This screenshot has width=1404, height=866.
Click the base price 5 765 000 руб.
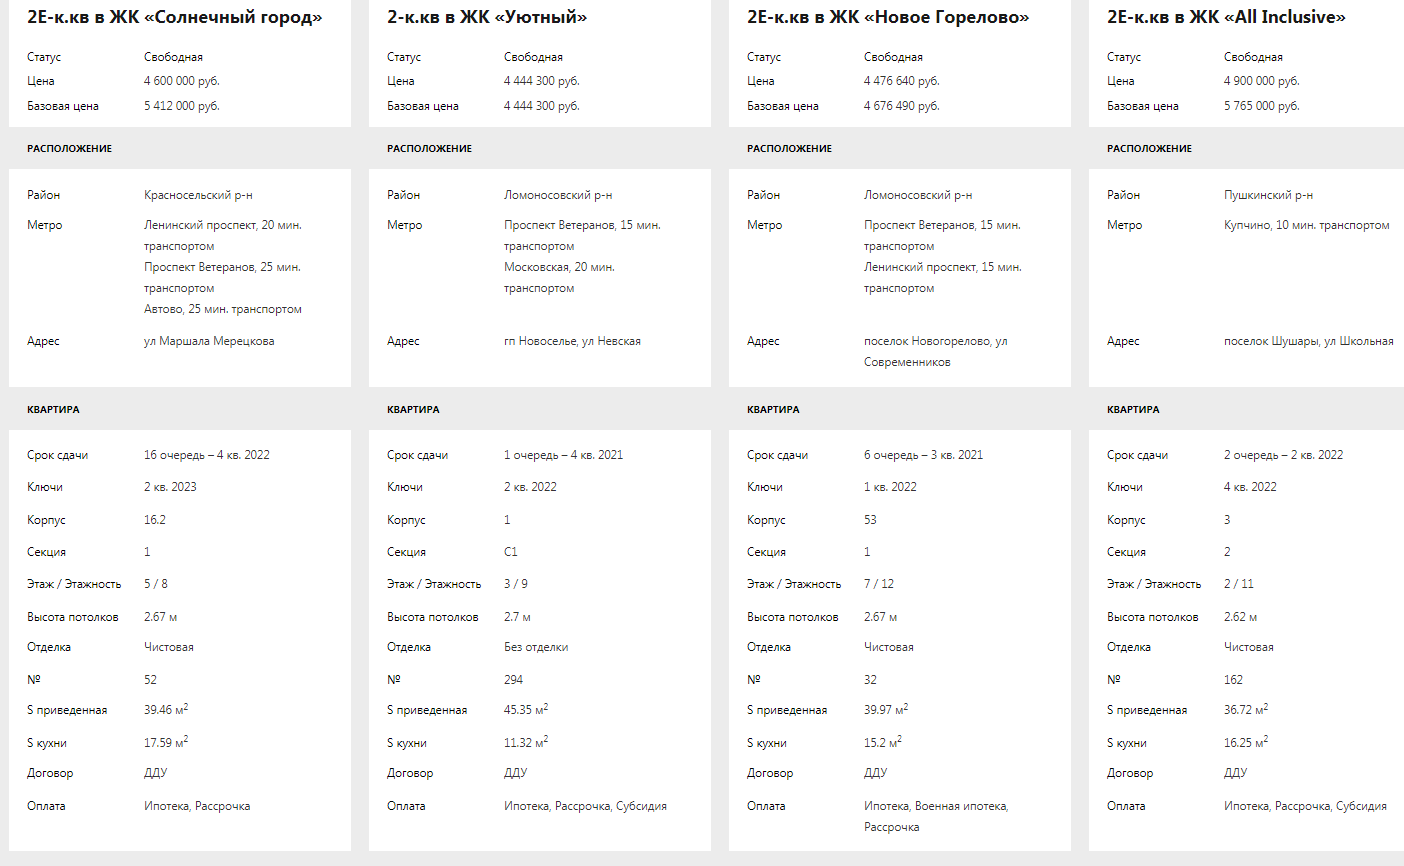point(1261,106)
